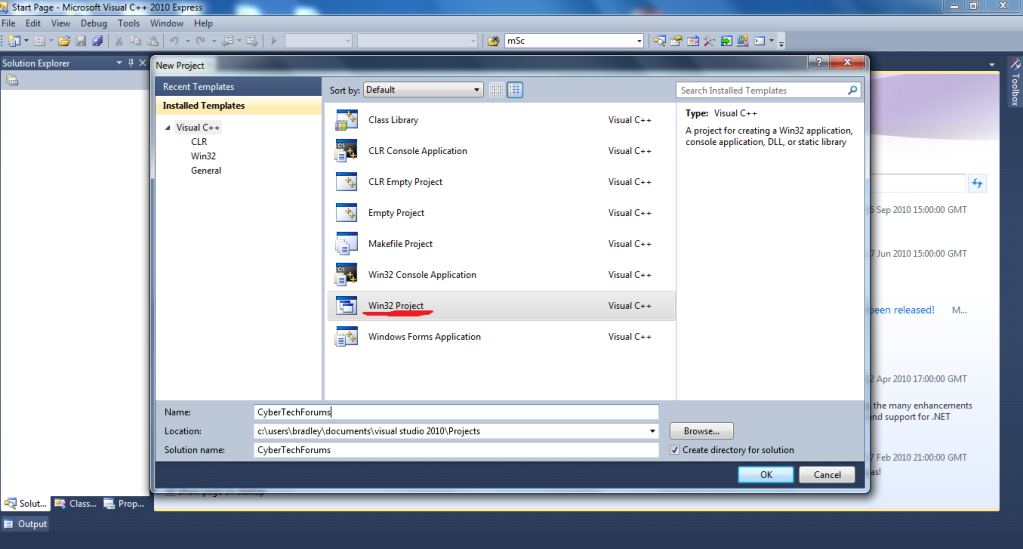Switch to the Class View tab
The image size is (1023, 549).
coord(76,504)
